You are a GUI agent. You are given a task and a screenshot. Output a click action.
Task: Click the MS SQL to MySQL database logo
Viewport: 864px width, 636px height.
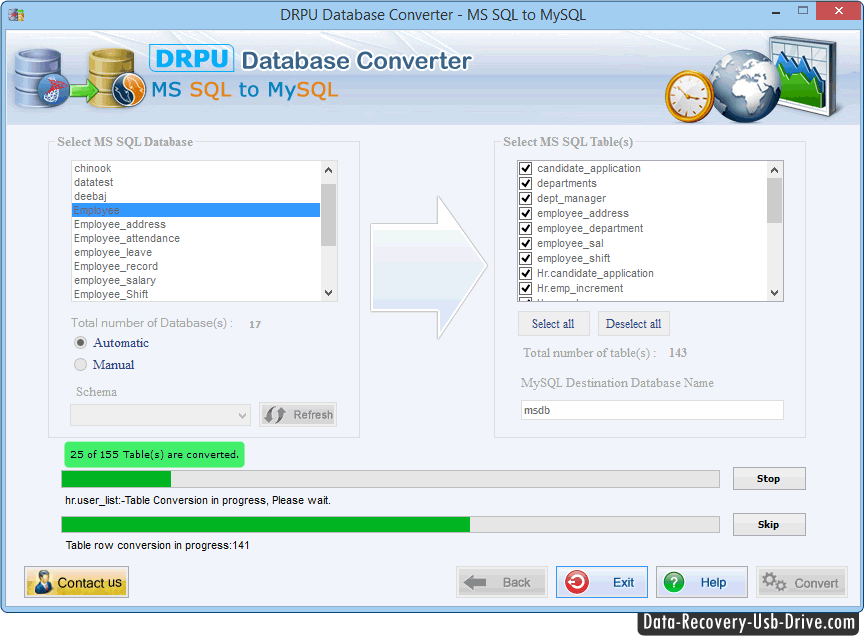click(x=79, y=78)
